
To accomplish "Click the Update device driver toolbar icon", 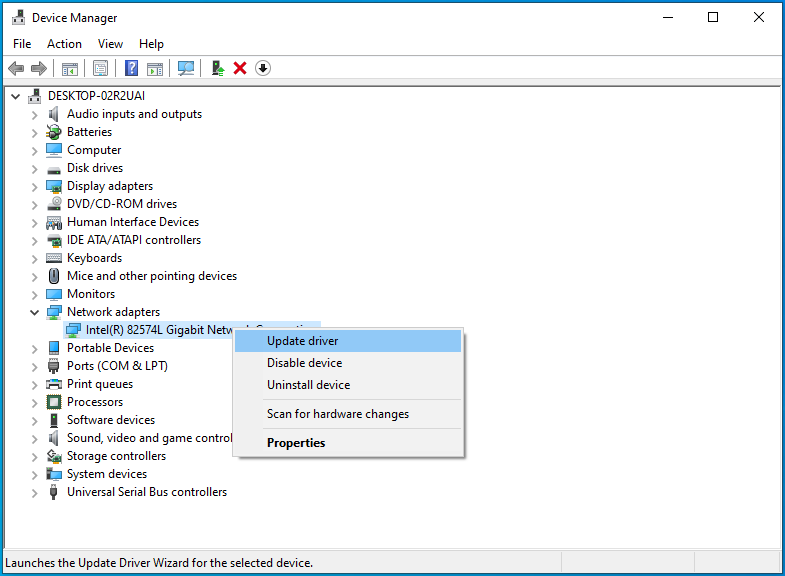I will 218,68.
